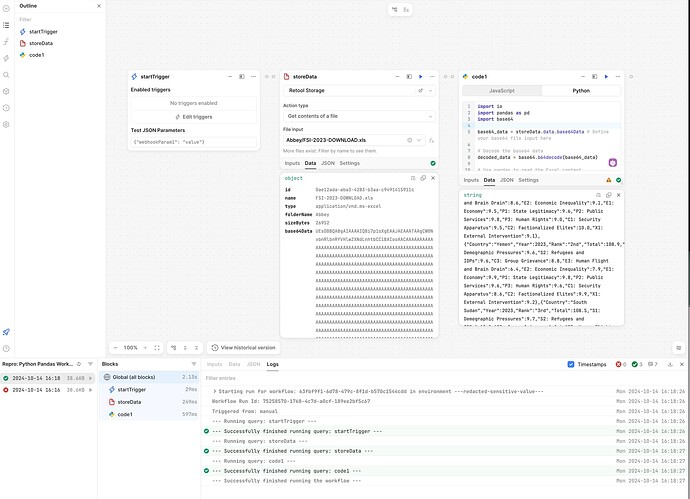Zoom out the canvas with the minus button
Image resolution: width=690 pixels, height=499 pixels.
(x=116, y=348)
